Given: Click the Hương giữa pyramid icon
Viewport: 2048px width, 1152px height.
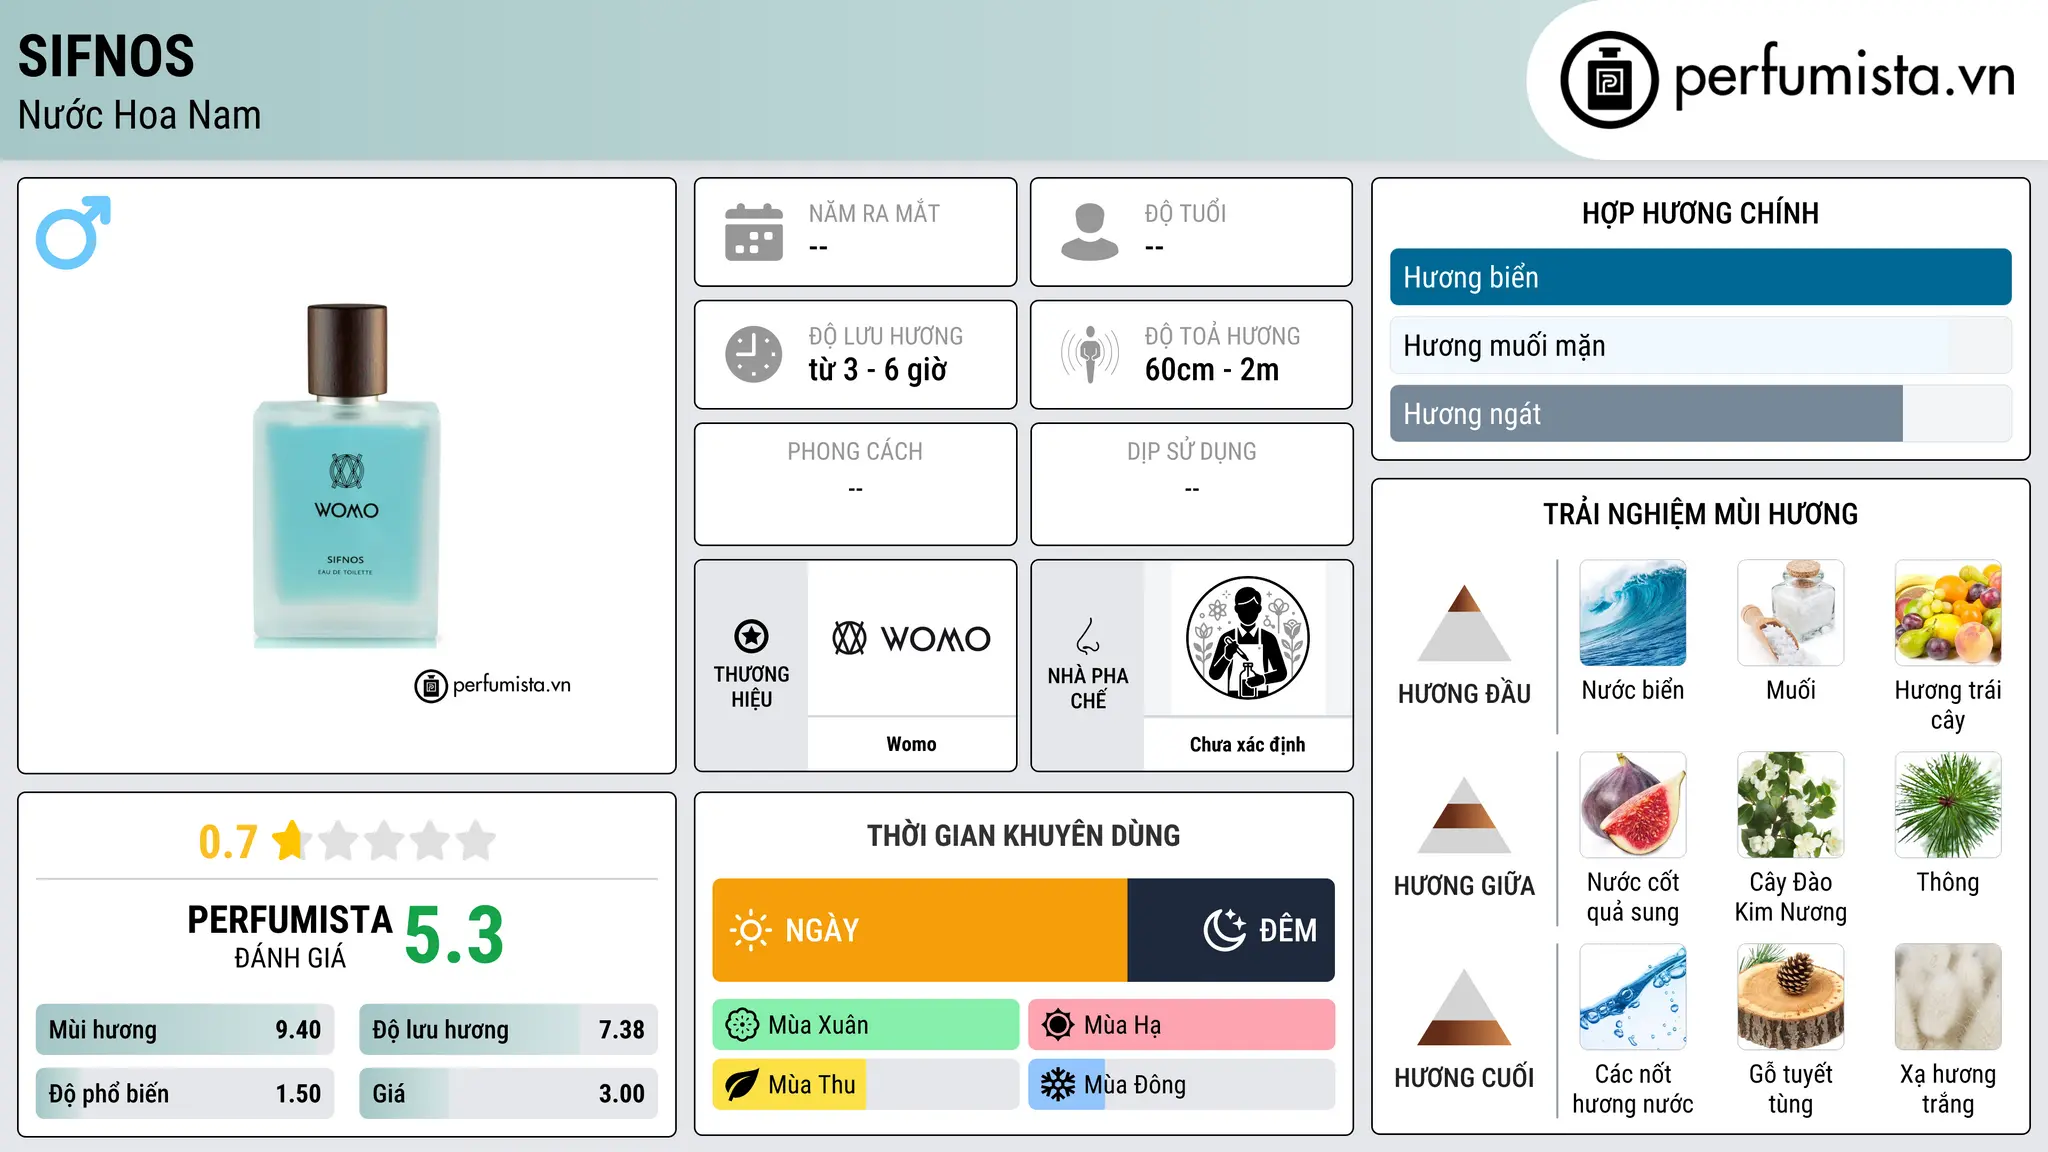Looking at the screenshot, I should coord(1464,815).
